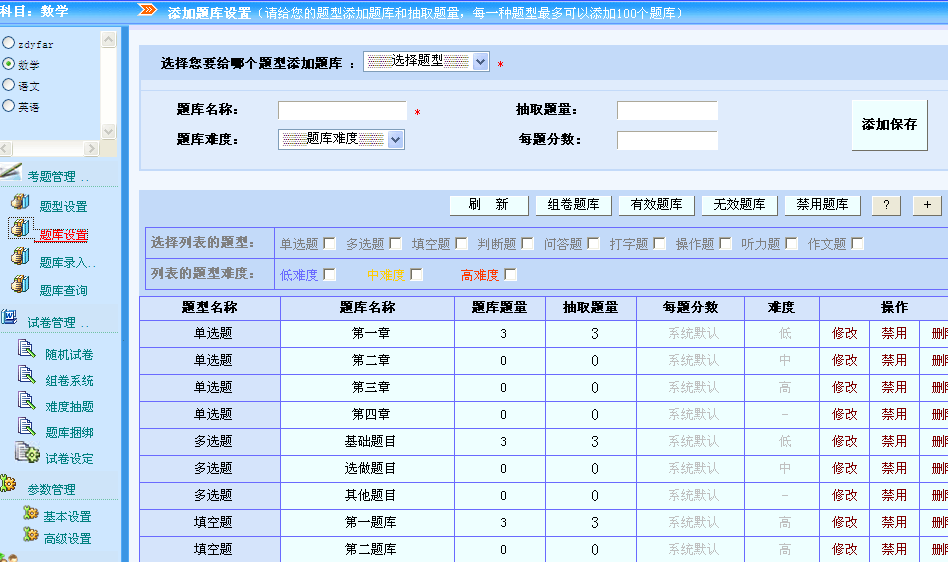Viewport: 948px width, 562px height.
Task: Click the 题库录入 book icon
Action: coord(19,258)
